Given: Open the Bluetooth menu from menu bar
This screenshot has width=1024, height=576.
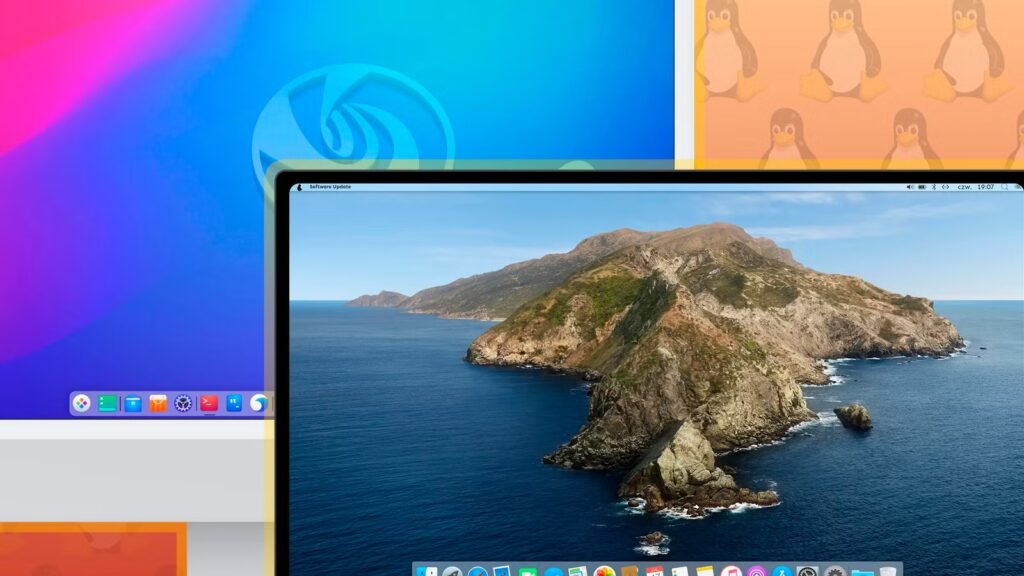Looking at the screenshot, I should pos(934,186).
